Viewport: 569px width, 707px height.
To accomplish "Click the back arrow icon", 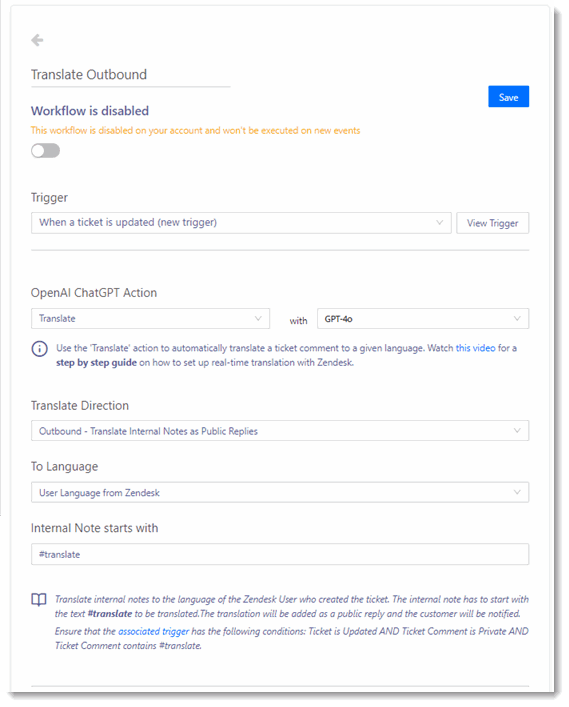I will (37, 40).
